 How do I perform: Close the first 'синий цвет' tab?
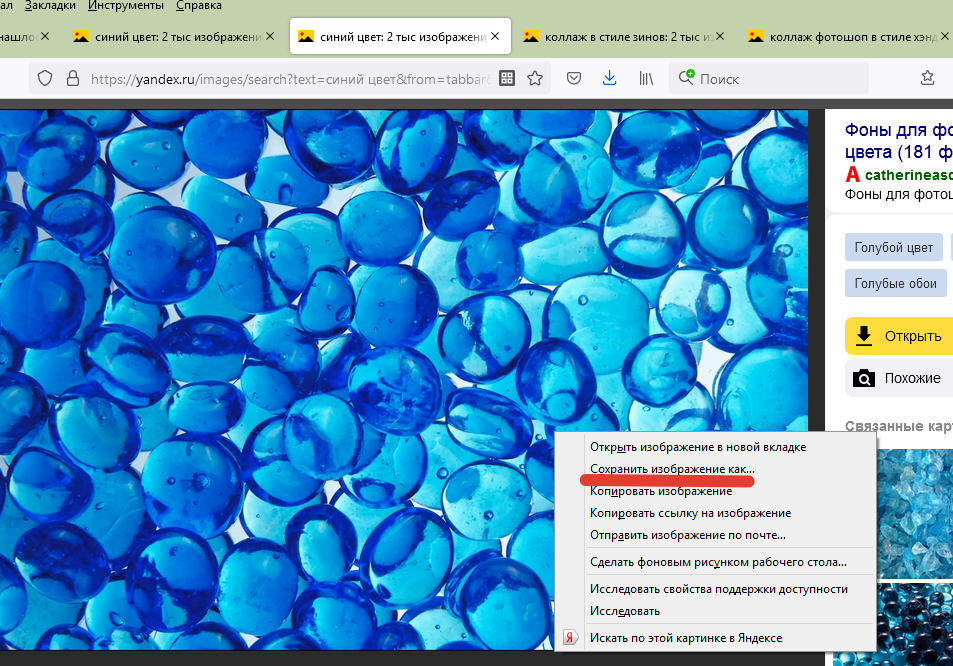(x=270, y=36)
